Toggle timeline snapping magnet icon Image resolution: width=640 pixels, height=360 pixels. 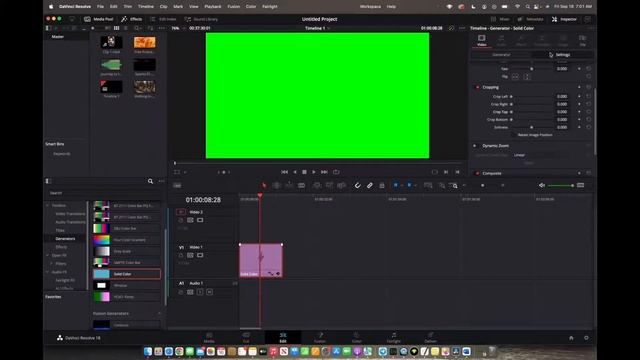tap(358, 185)
